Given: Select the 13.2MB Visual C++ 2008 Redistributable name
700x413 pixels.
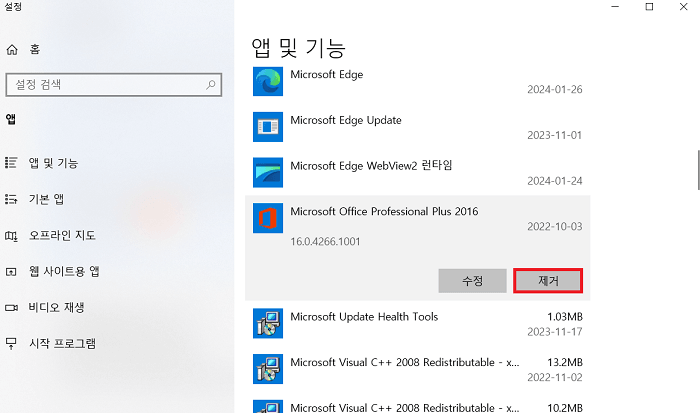Looking at the screenshot, I should (405, 362).
